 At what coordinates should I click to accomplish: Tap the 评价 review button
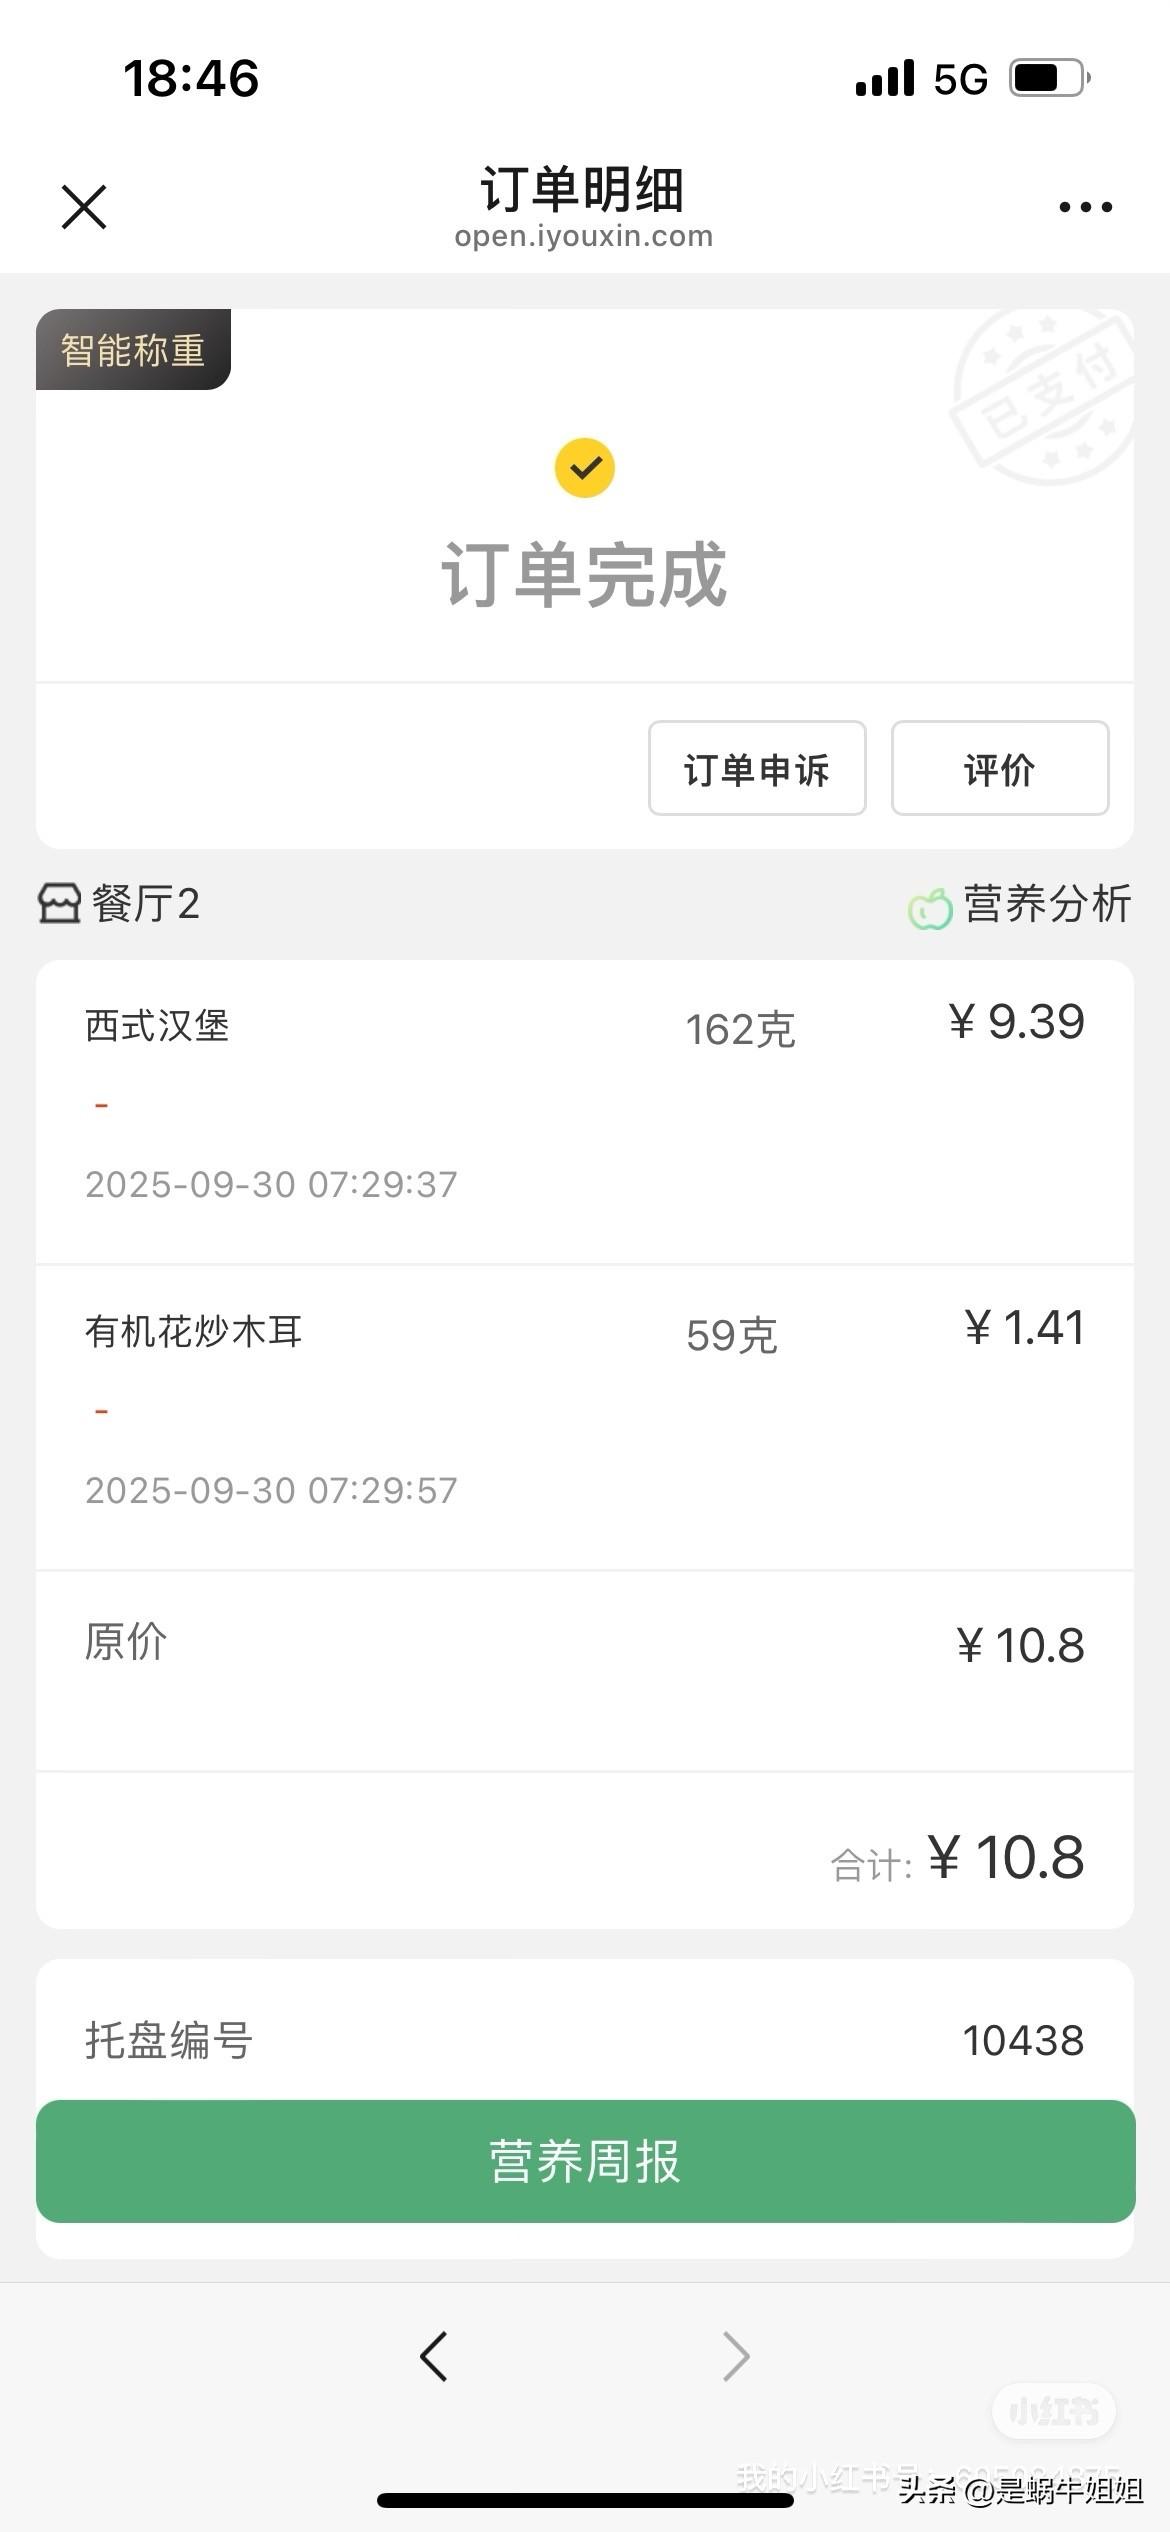[1000, 768]
